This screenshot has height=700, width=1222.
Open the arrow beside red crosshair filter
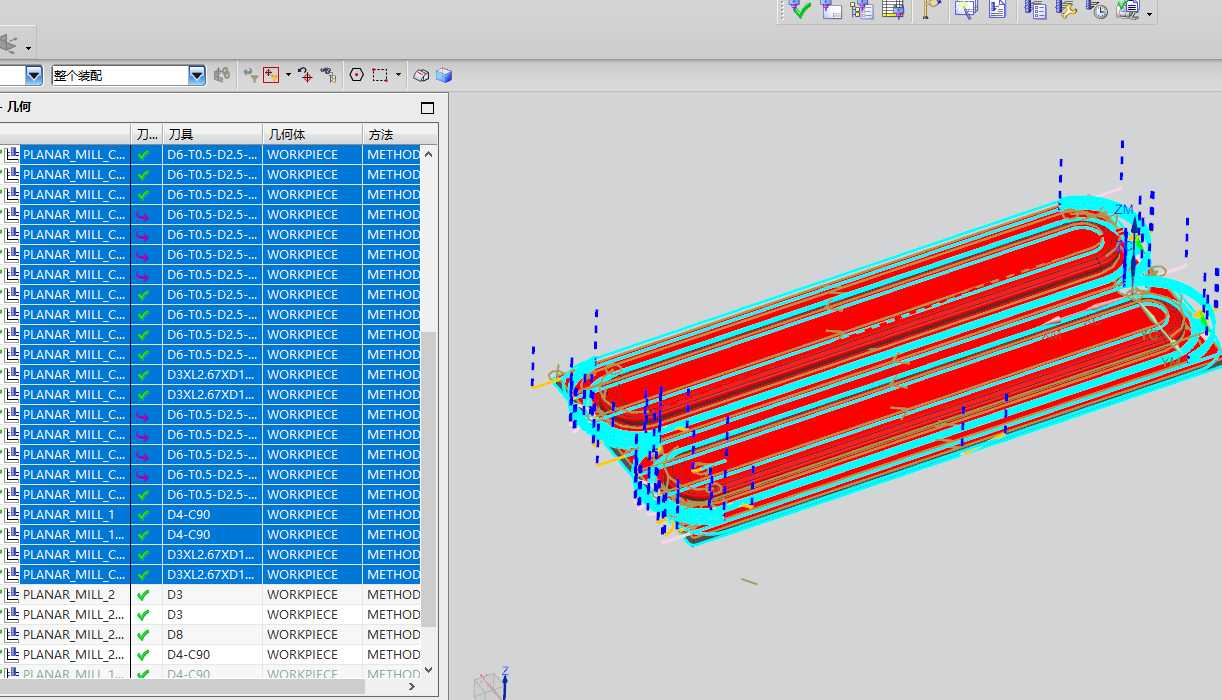tap(288, 75)
